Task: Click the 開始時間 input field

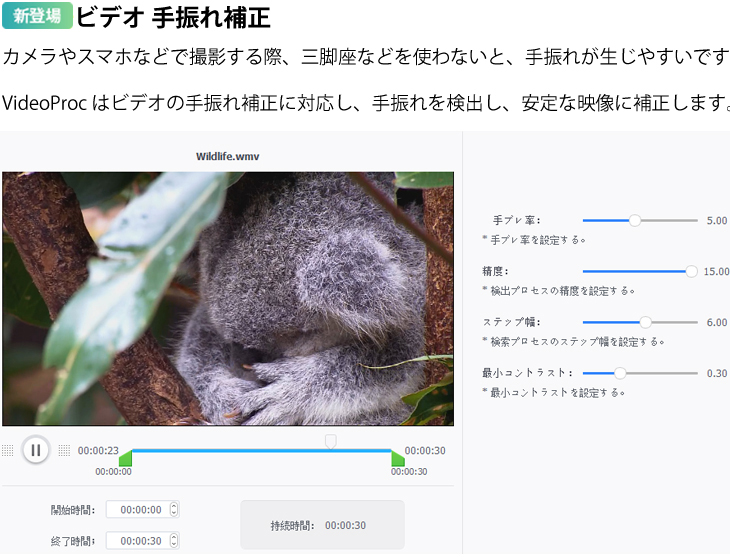Action: (142, 510)
